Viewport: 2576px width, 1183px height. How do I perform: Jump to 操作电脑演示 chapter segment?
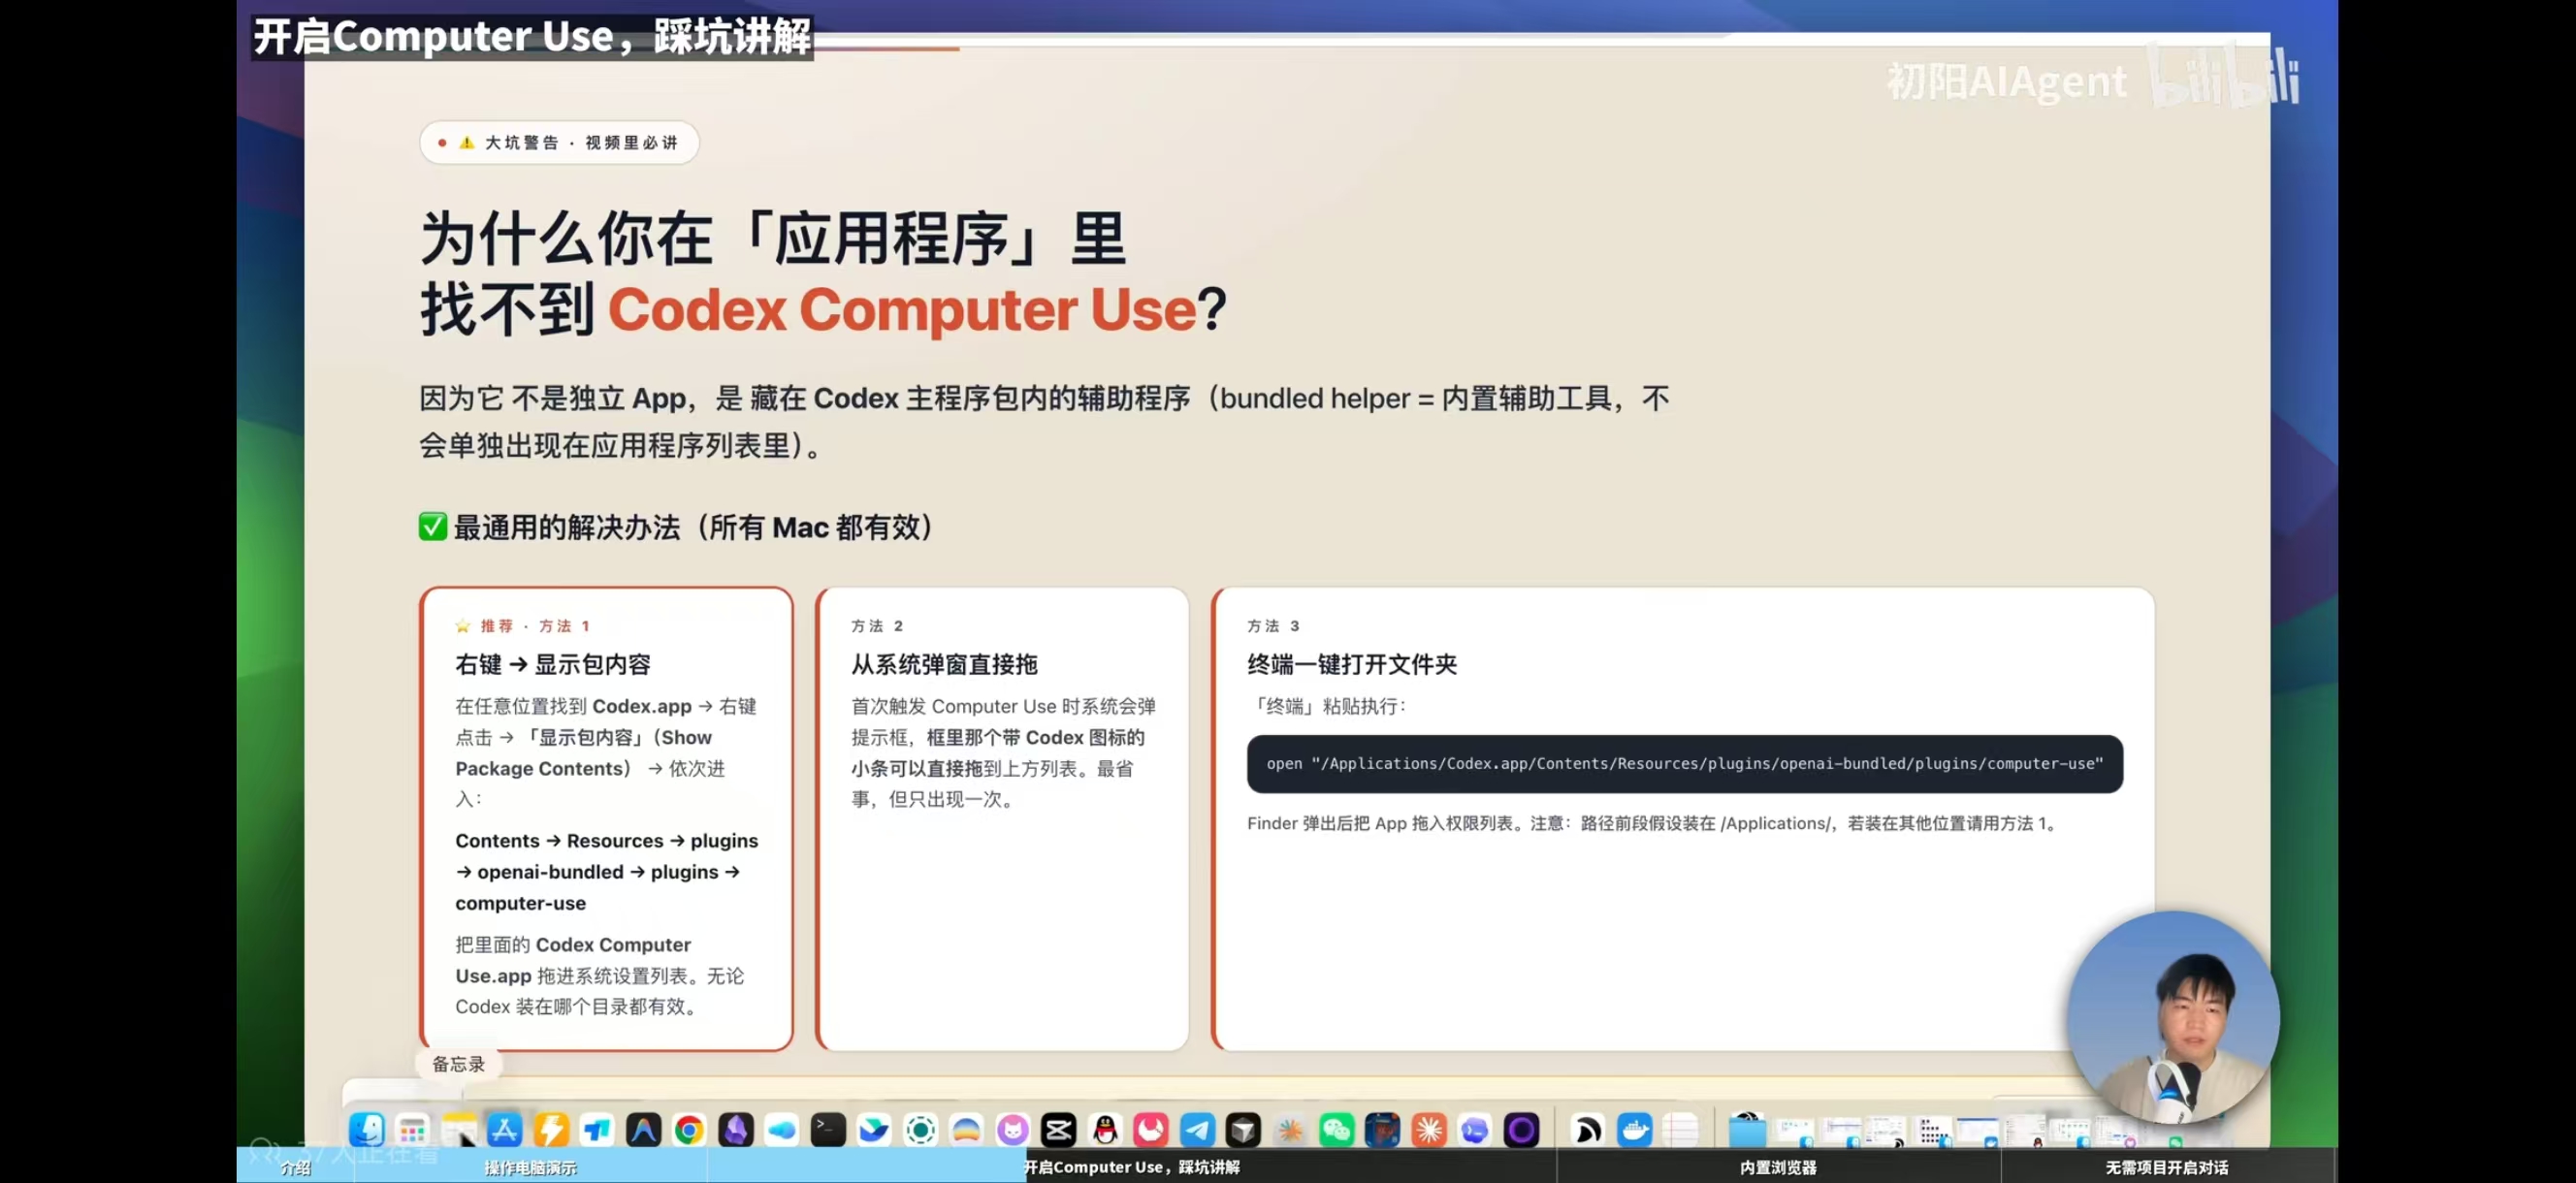[530, 1166]
